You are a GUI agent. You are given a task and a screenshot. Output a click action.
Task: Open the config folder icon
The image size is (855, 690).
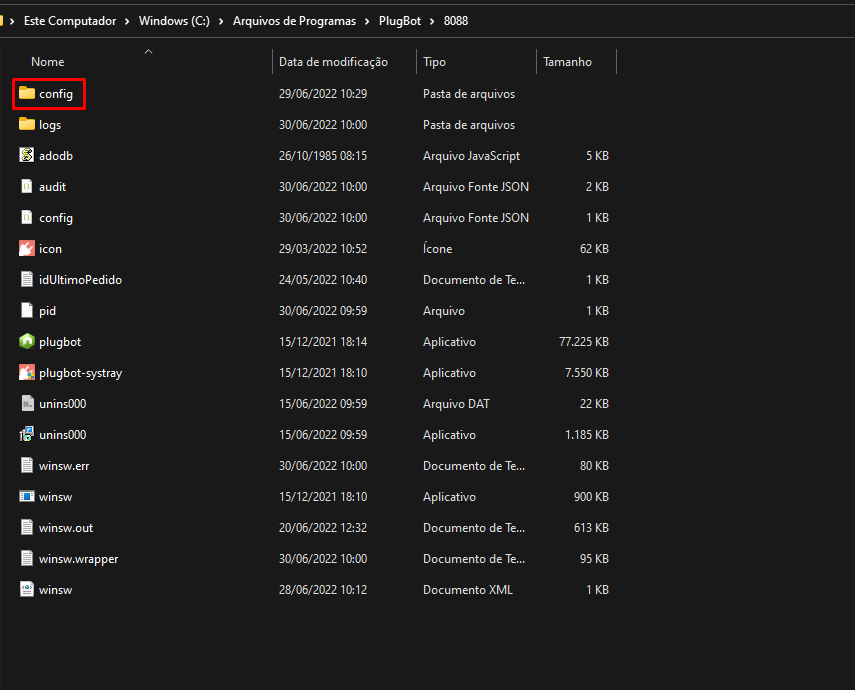(27, 93)
